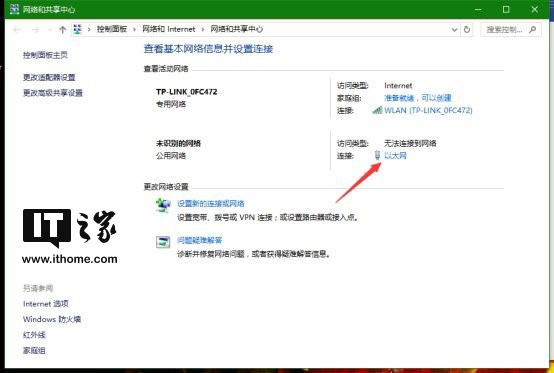Click the 问题疑难解答 icon
This screenshot has height=373, width=554.
163,242
